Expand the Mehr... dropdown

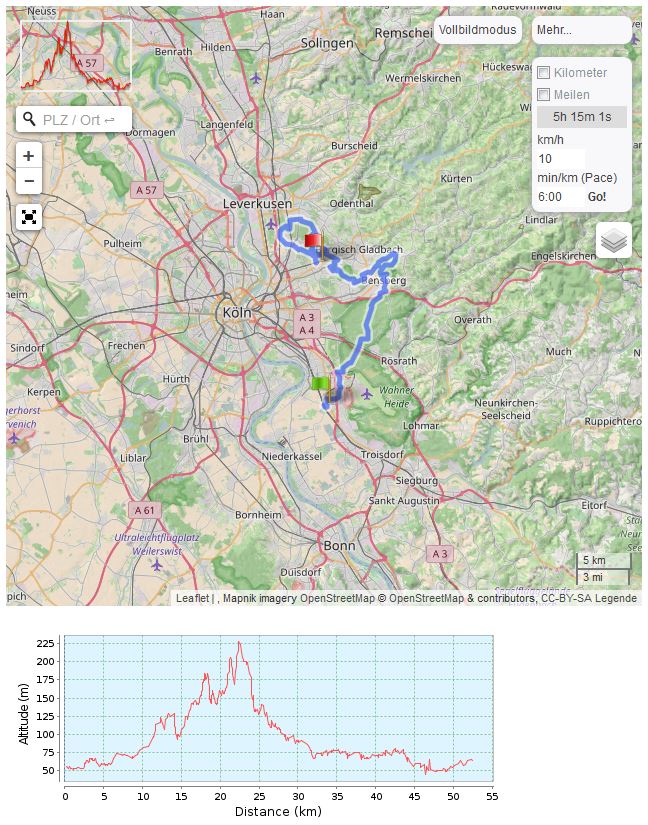pos(581,30)
